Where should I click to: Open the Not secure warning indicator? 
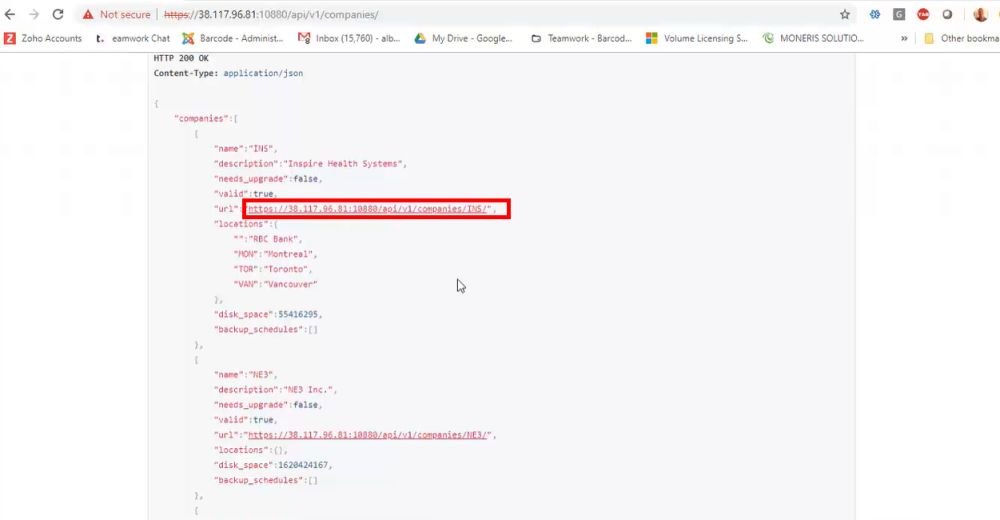pos(116,14)
